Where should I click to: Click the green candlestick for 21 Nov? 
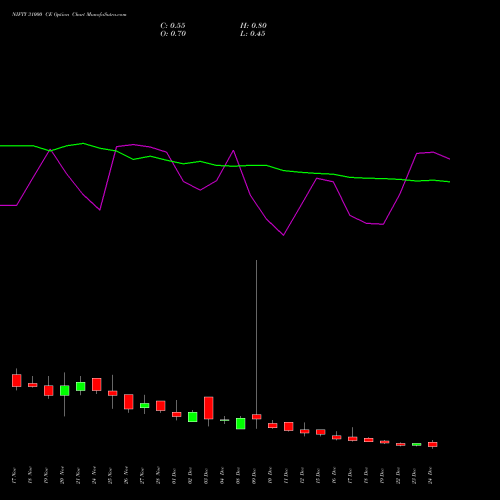coord(81,386)
